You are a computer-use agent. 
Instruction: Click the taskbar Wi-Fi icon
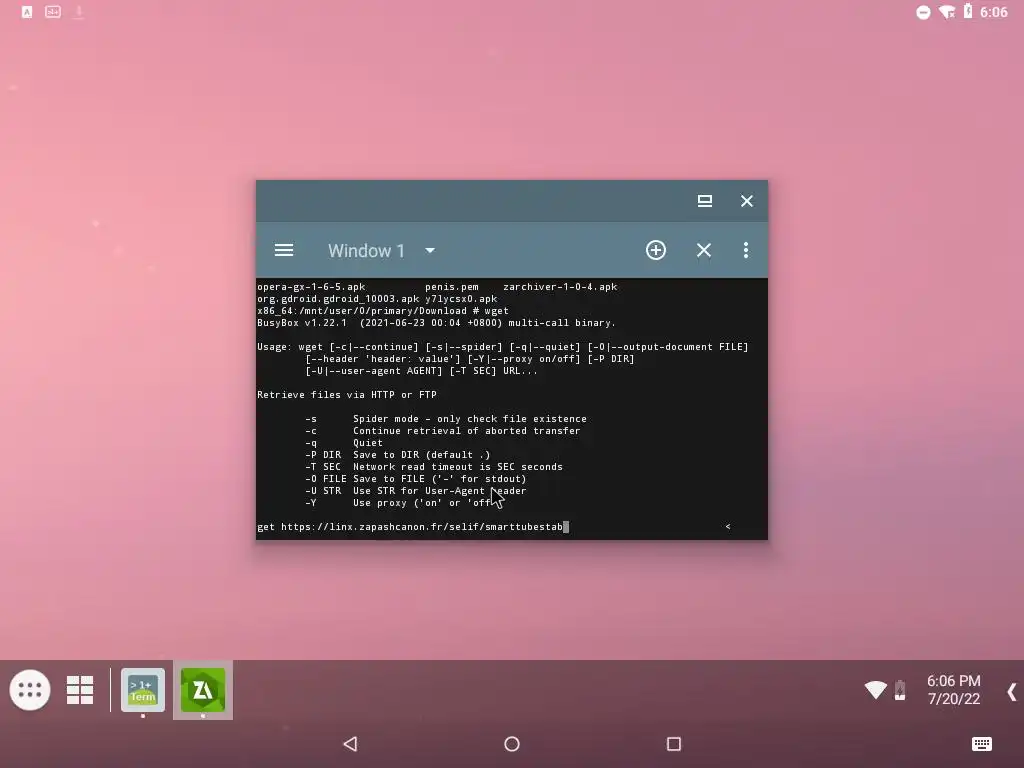click(x=876, y=690)
